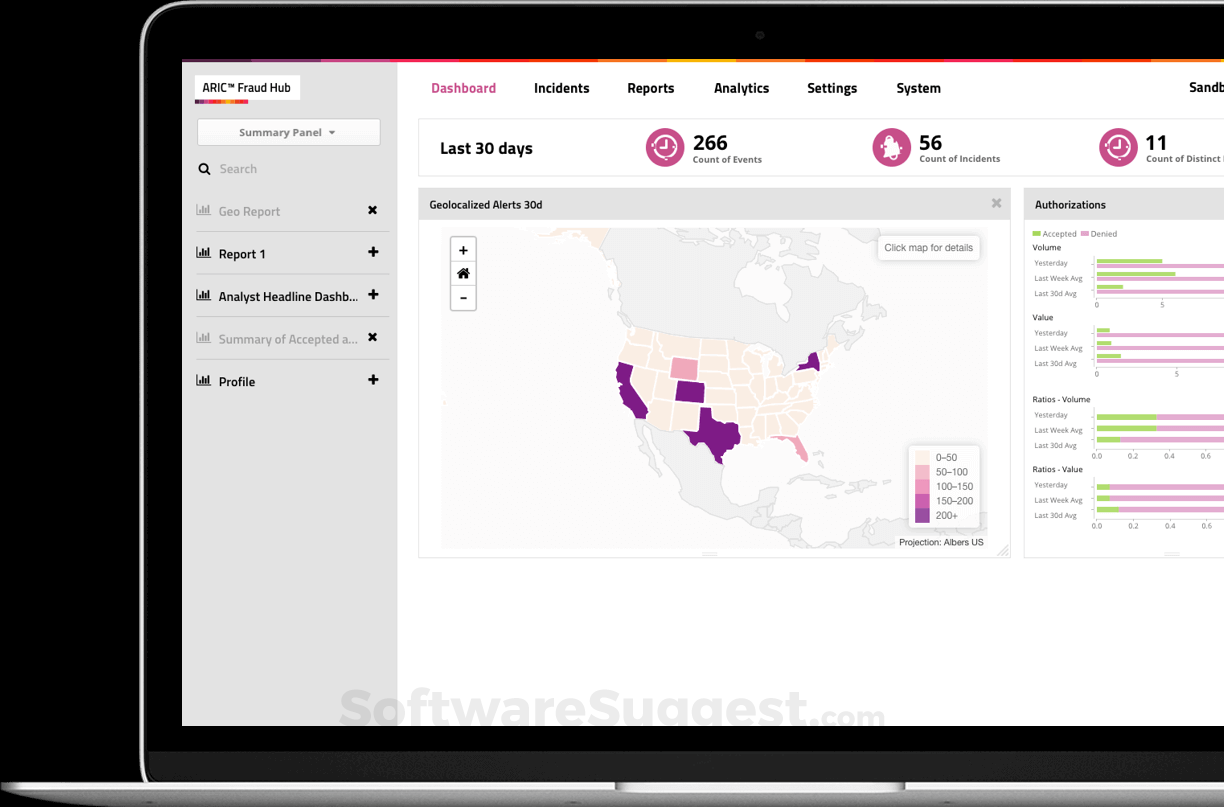Image resolution: width=1224 pixels, height=807 pixels.
Task: Select the alarm bell icon beside Count of Incidents
Action: pos(891,146)
